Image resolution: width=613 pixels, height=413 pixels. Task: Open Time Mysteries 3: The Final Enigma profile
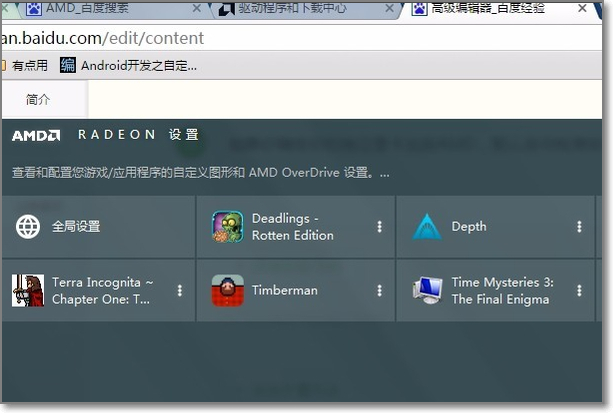click(x=495, y=290)
